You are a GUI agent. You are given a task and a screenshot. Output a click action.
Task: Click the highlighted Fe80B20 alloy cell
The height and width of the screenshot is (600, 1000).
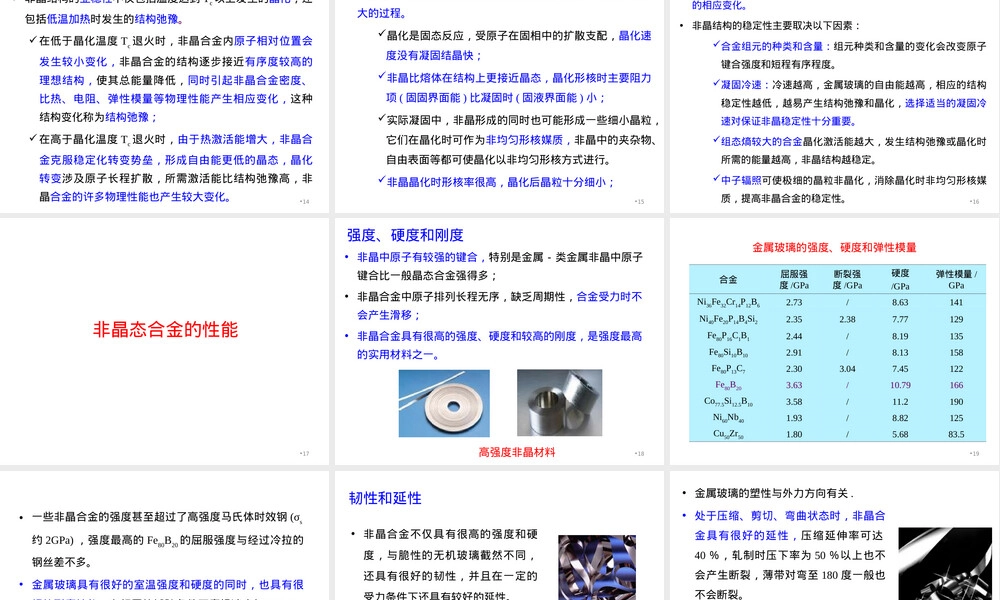coord(728,385)
